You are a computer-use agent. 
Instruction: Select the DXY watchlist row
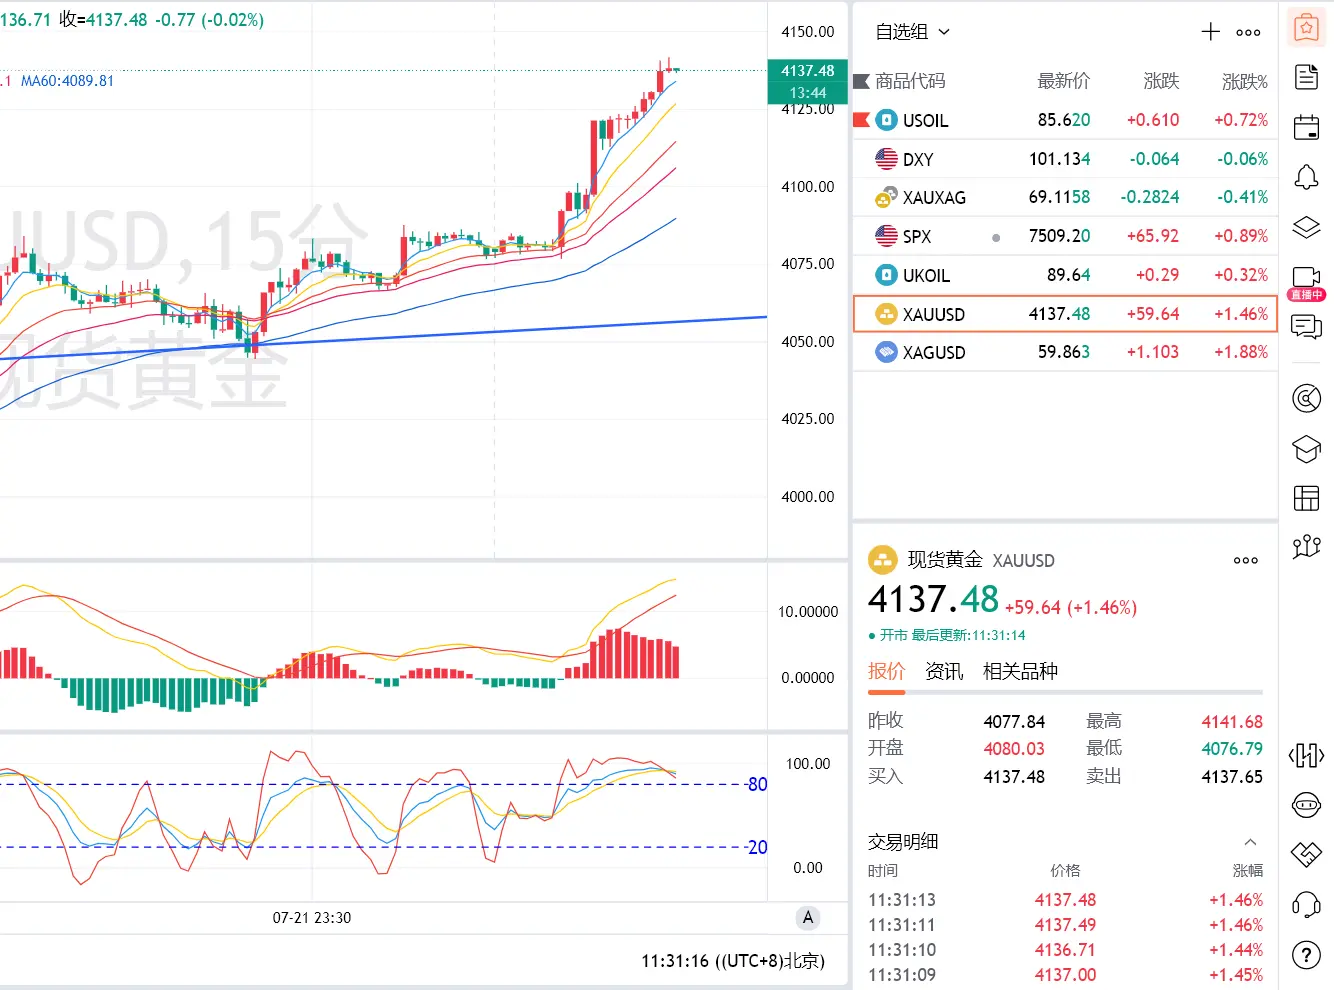point(1065,159)
